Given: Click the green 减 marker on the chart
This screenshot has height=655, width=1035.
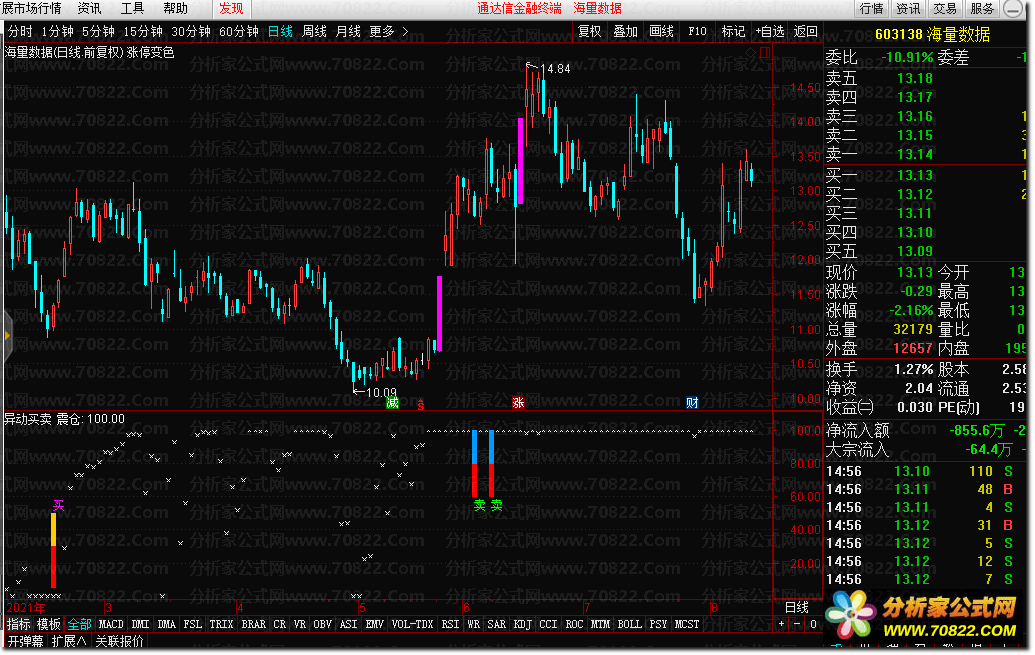Looking at the screenshot, I should tap(393, 403).
